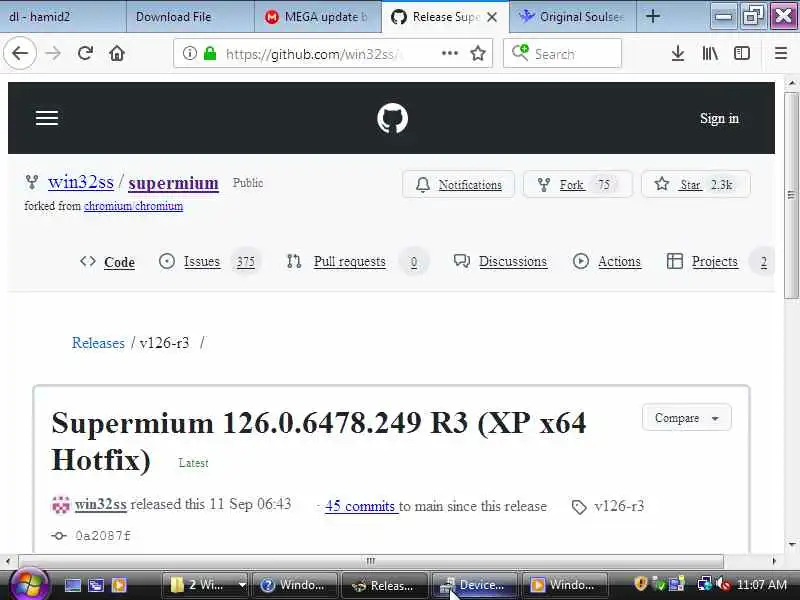Click the v126-r3 tag label
800x600 pixels.
tap(619, 506)
